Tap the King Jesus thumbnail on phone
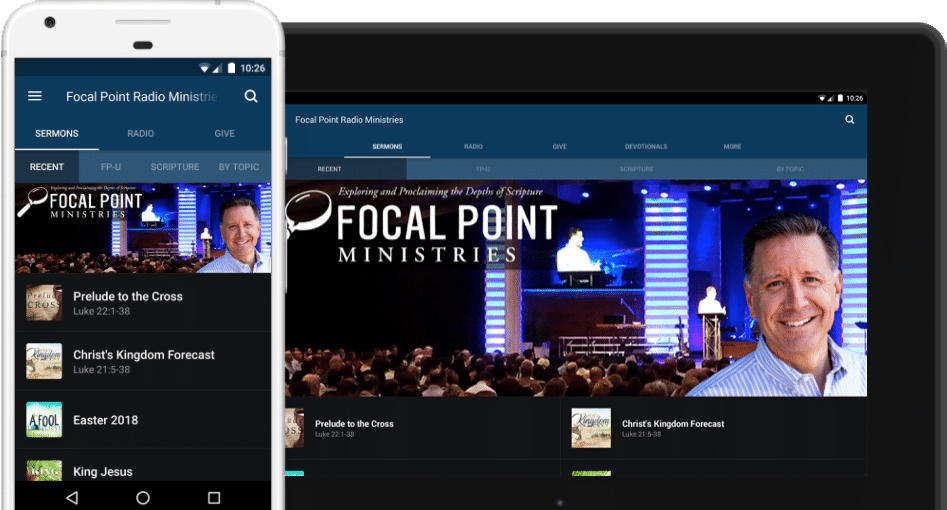Viewport: 947px width, 510px height. click(x=44, y=471)
